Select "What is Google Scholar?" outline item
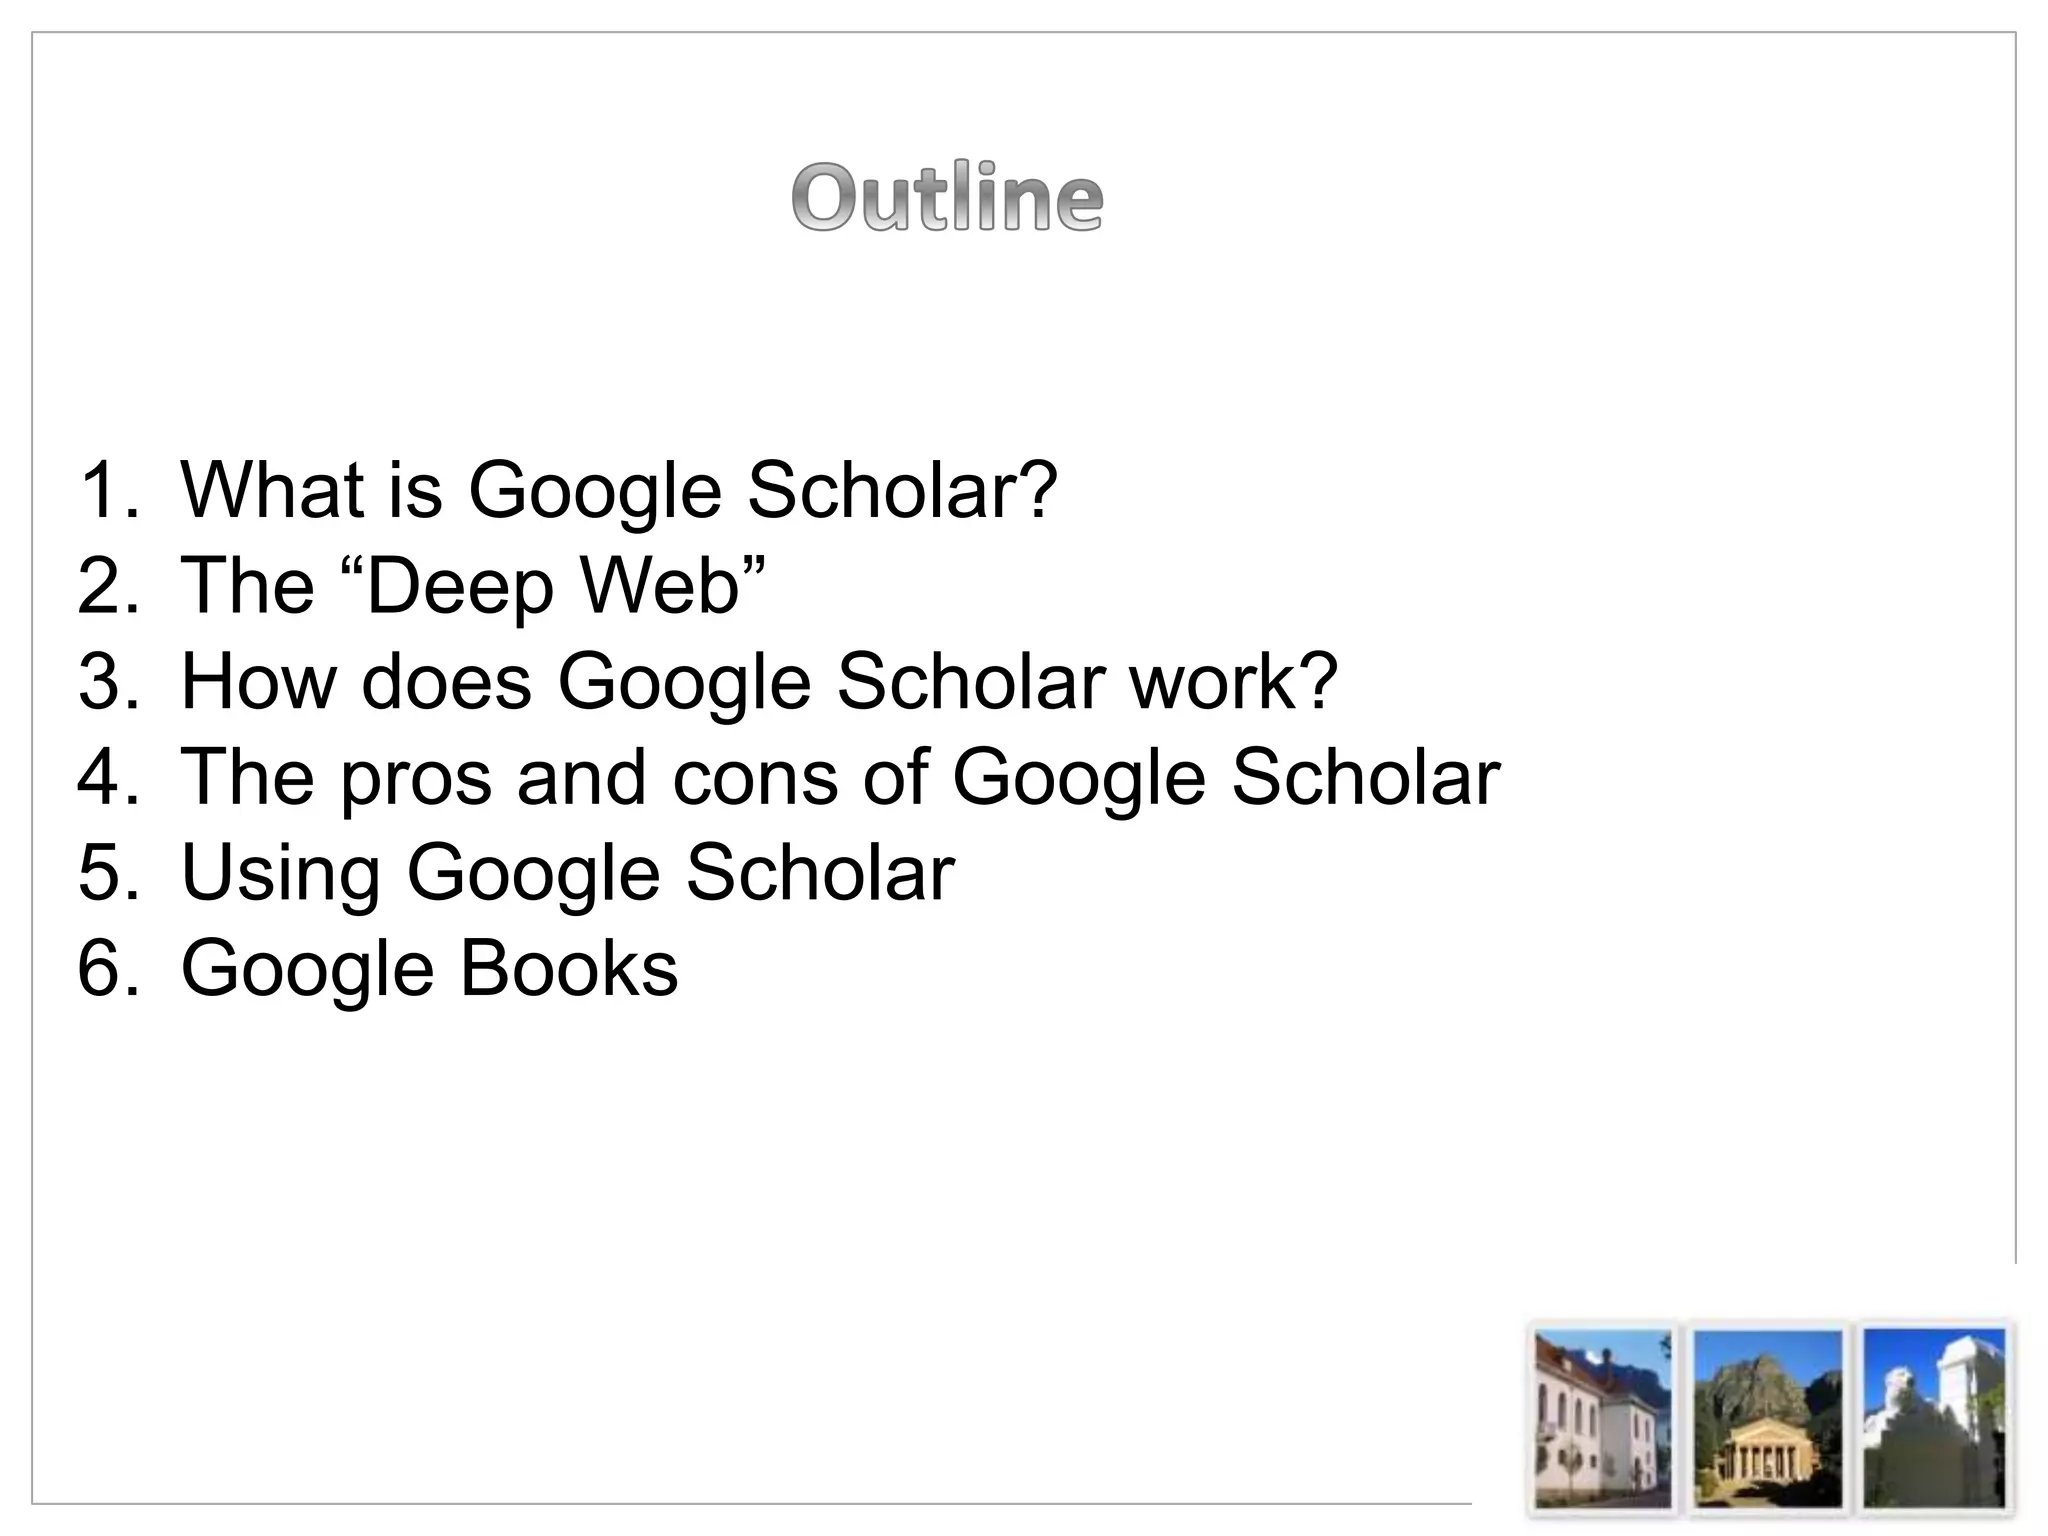The width and height of the screenshot is (2048, 1536). 618,489
